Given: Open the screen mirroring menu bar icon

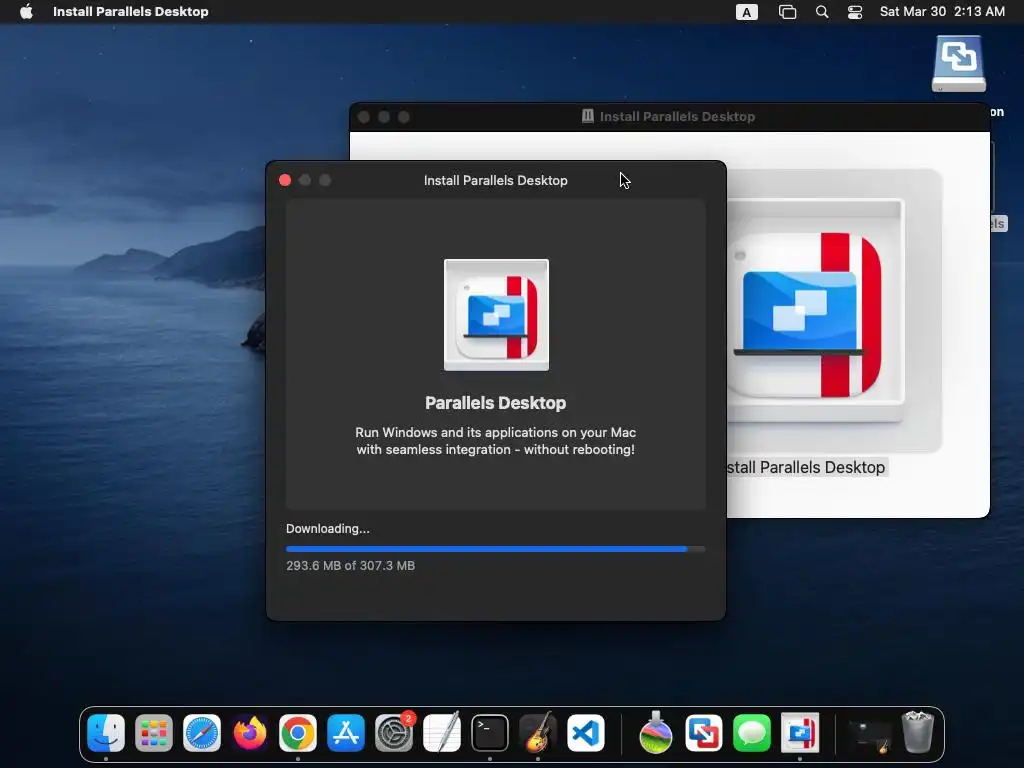Looking at the screenshot, I should click(x=788, y=12).
